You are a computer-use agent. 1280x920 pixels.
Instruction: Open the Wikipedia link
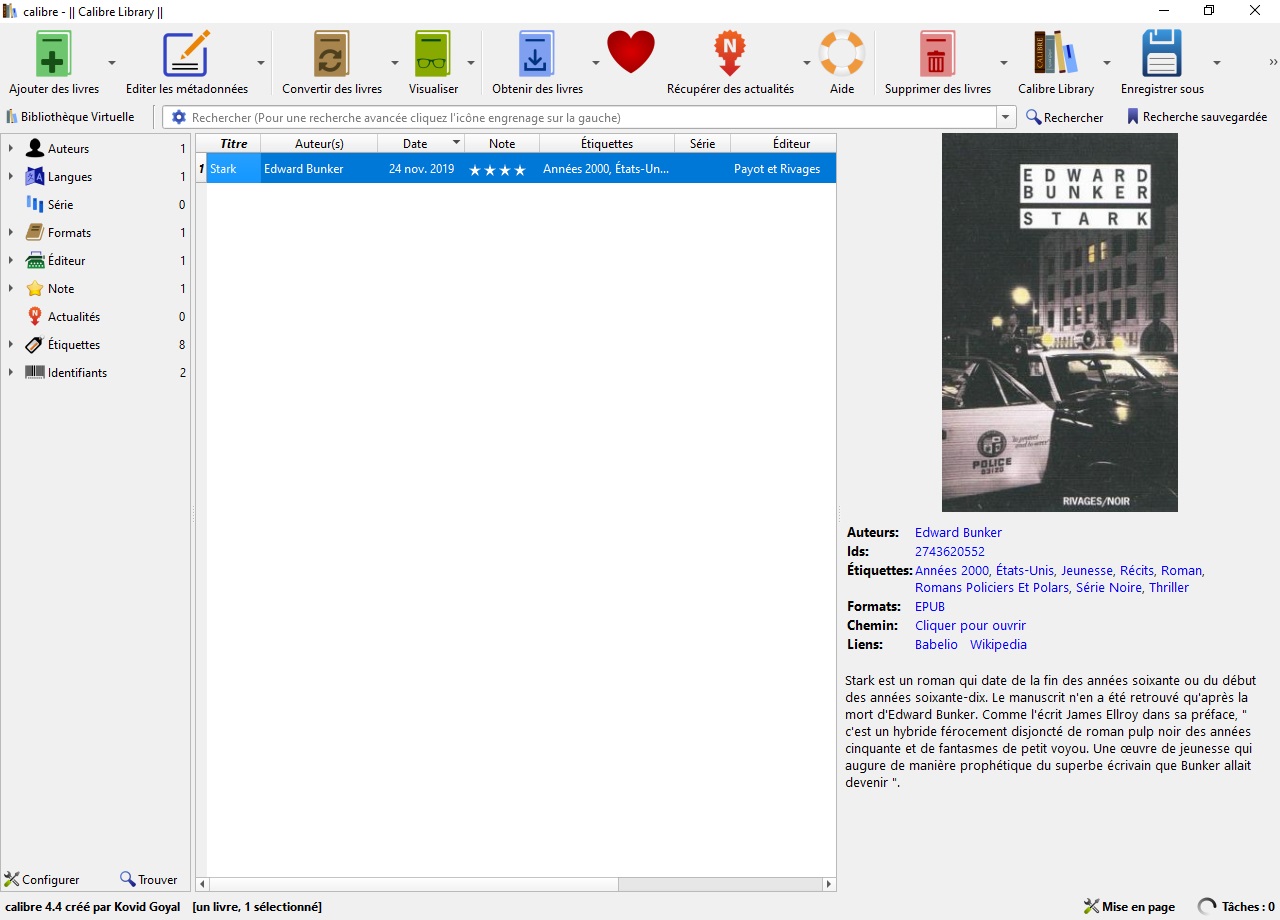(x=998, y=645)
